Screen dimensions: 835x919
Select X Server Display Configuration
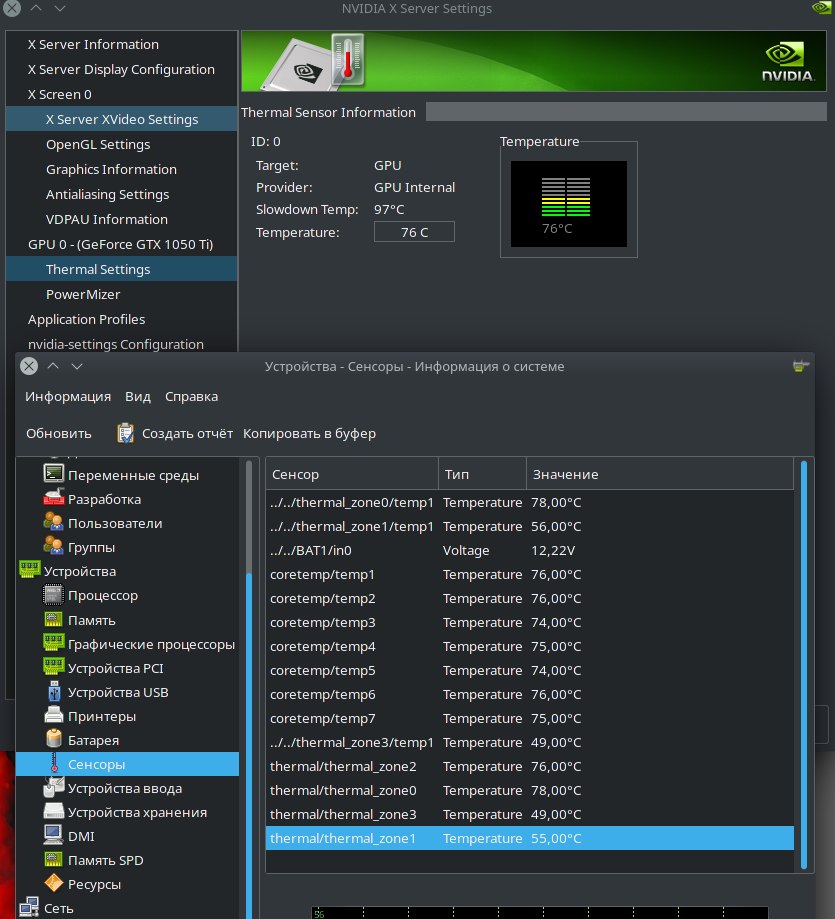[x=121, y=69]
